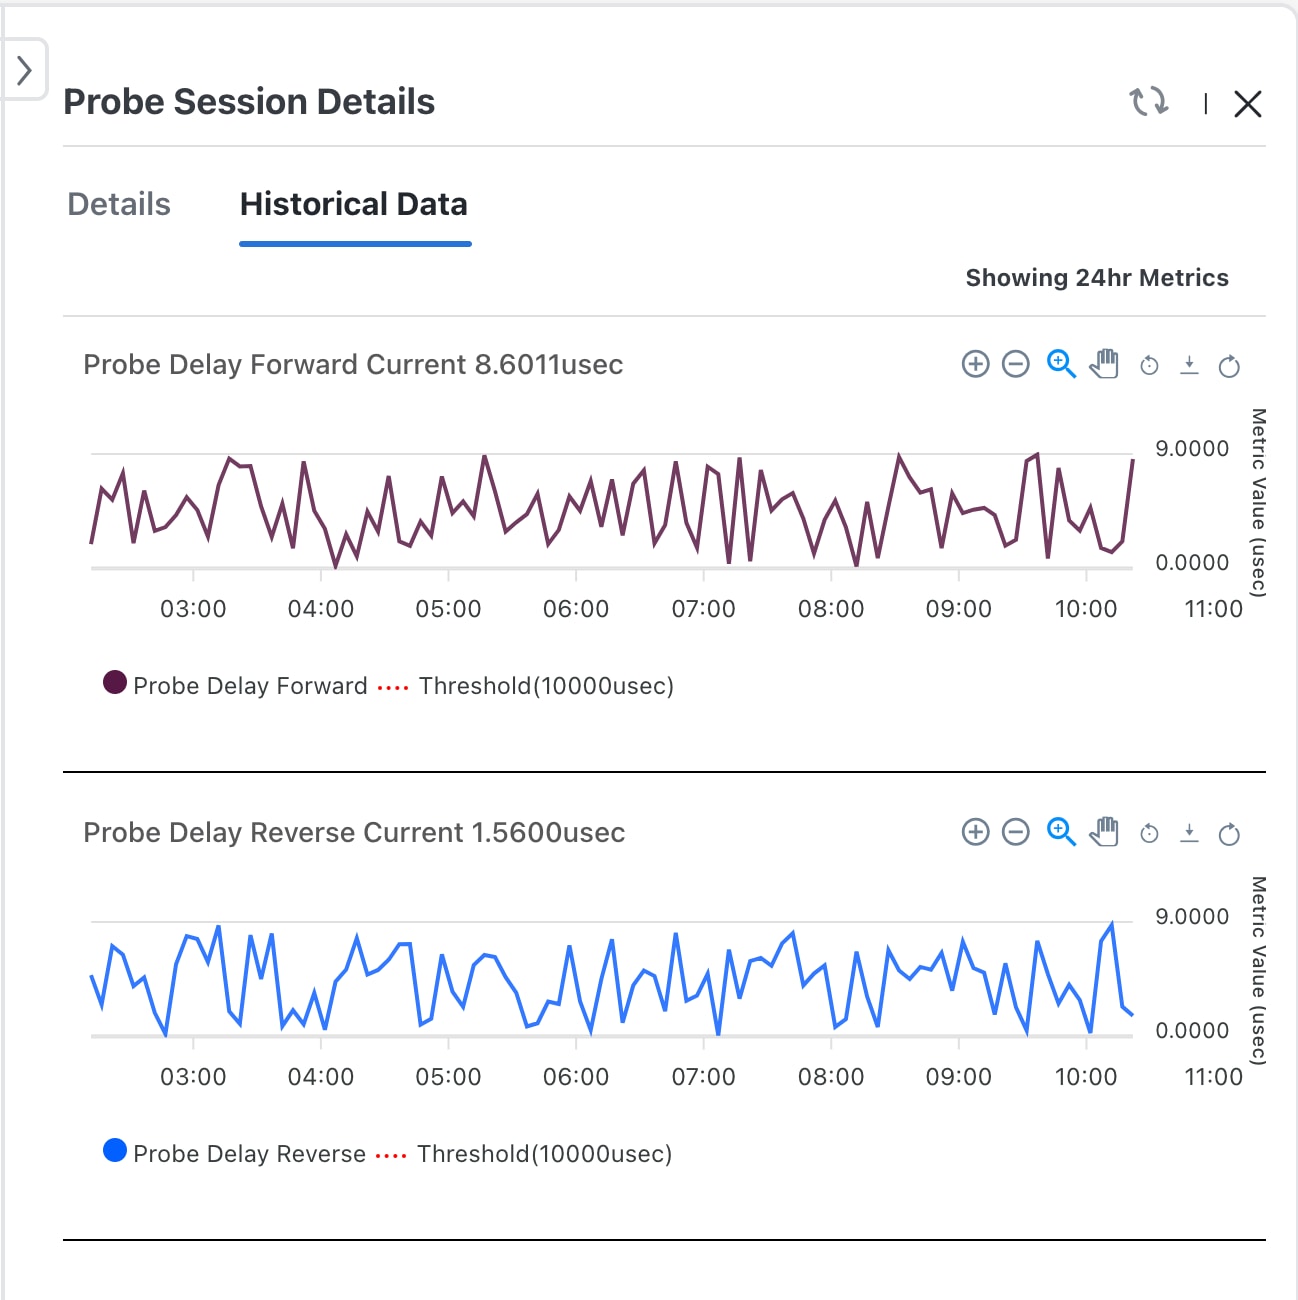The height and width of the screenshot is (1300, 1298).
Task: Zoom in on the Forward delay chart
Action: click(x=975, y=364)
